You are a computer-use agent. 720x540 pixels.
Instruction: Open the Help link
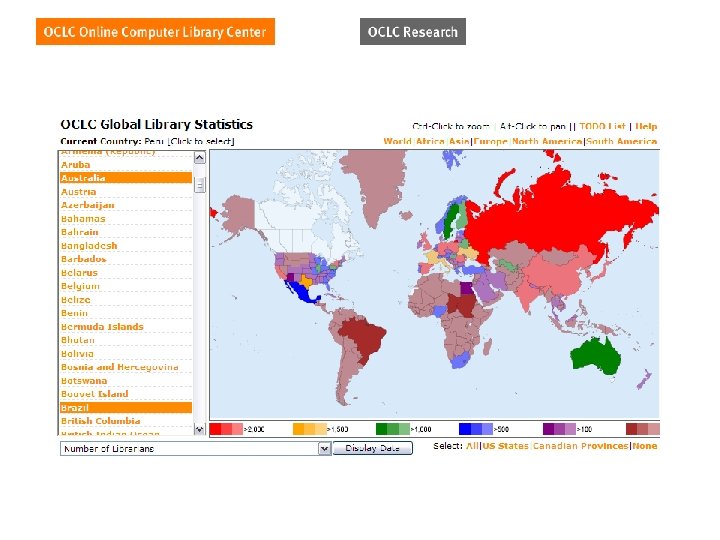[646, 126]
